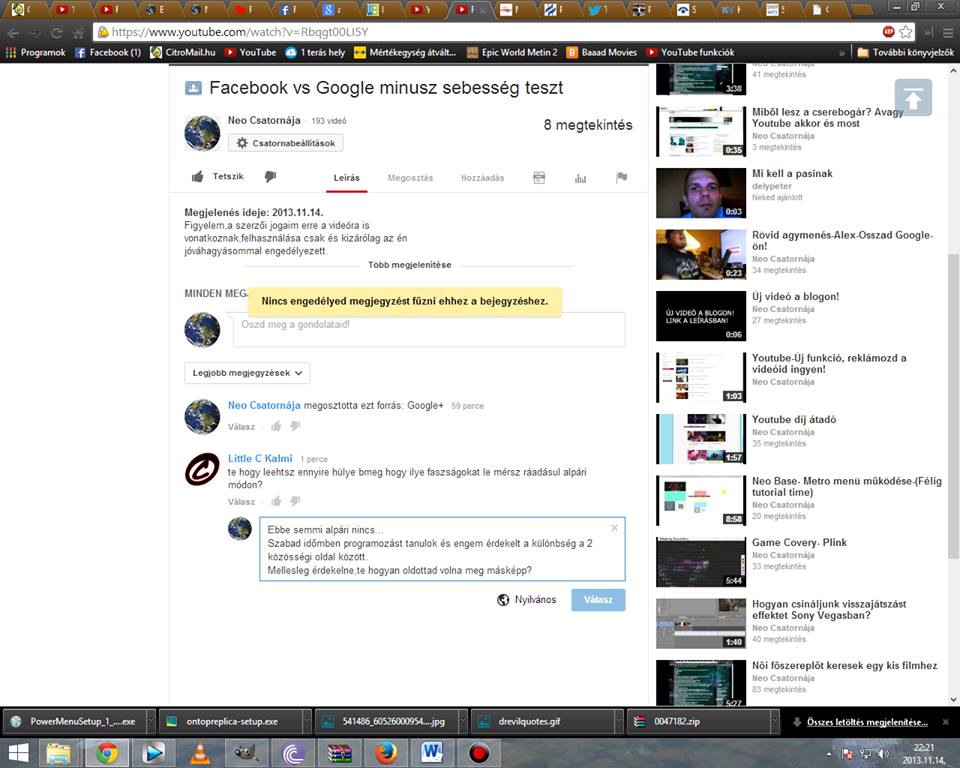The height and width of the screenshot is (768, 960).
Task: Click the browser address bar URL
Action: (x=240, y=32)
